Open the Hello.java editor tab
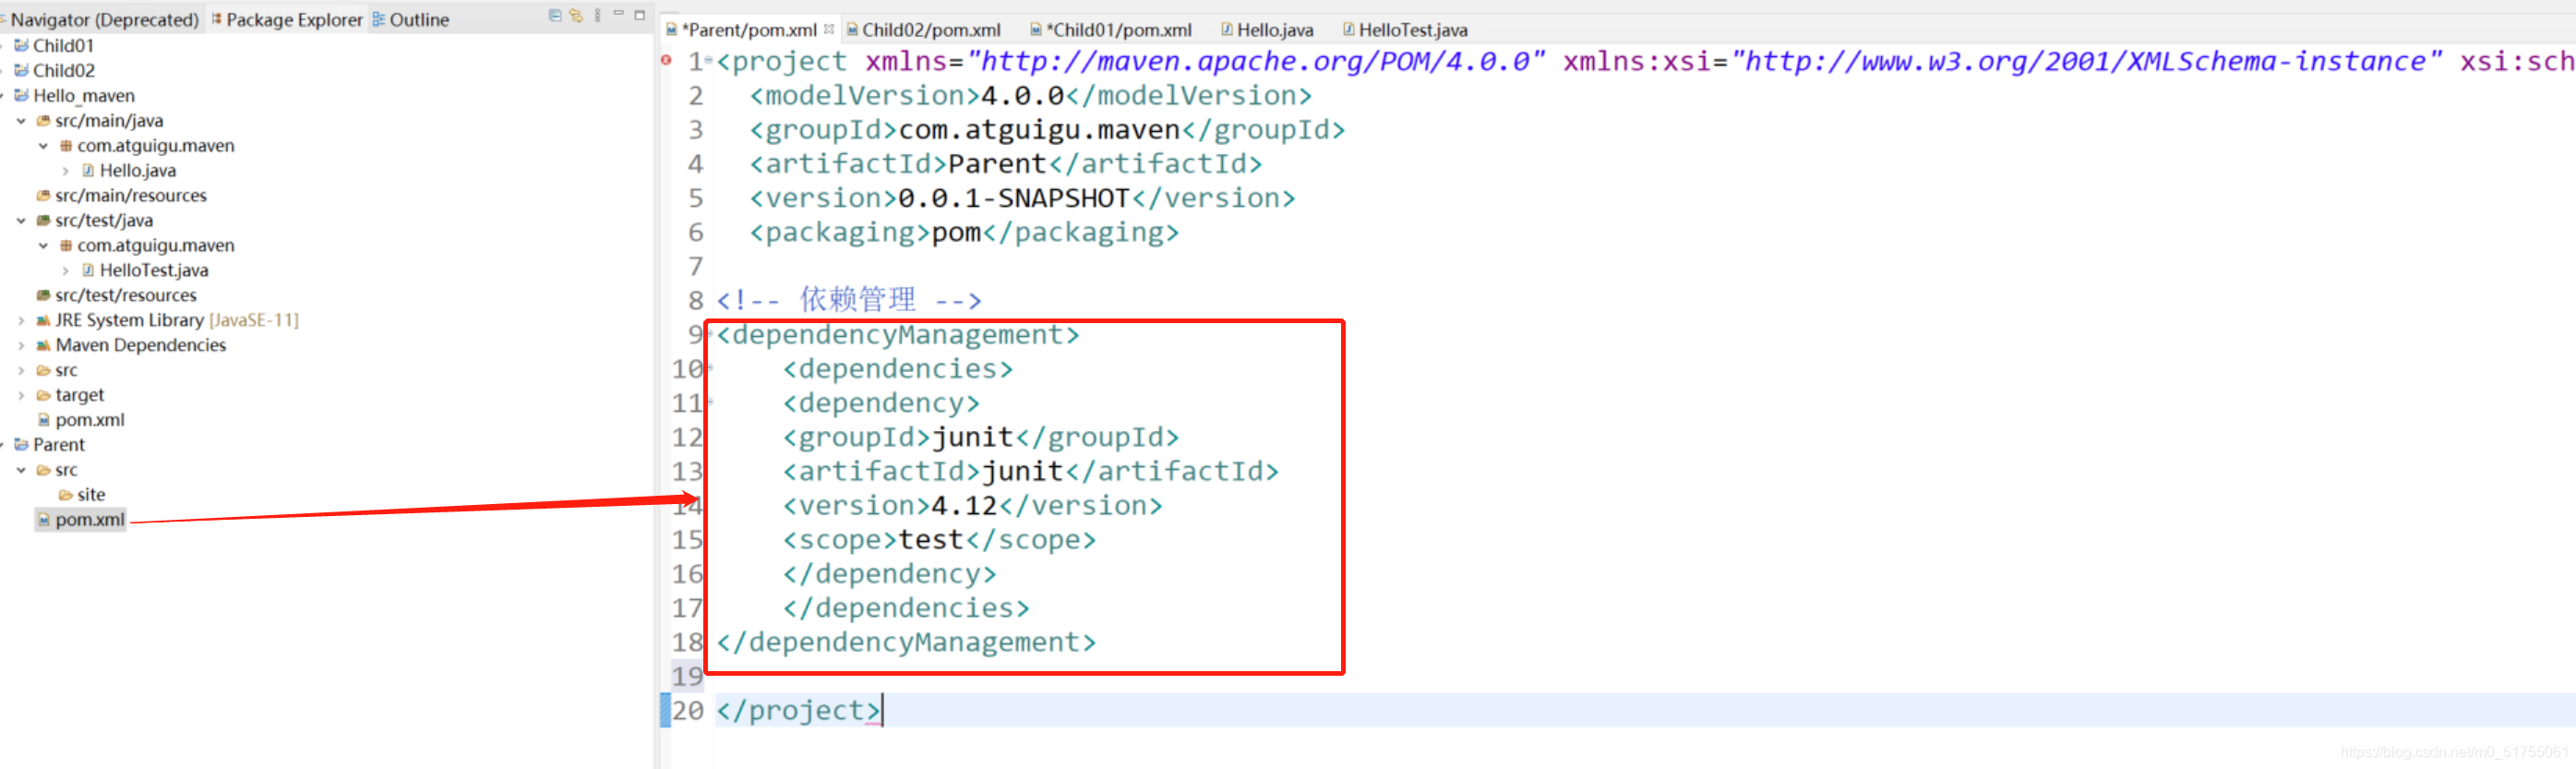 click(x=1267, y=30)
